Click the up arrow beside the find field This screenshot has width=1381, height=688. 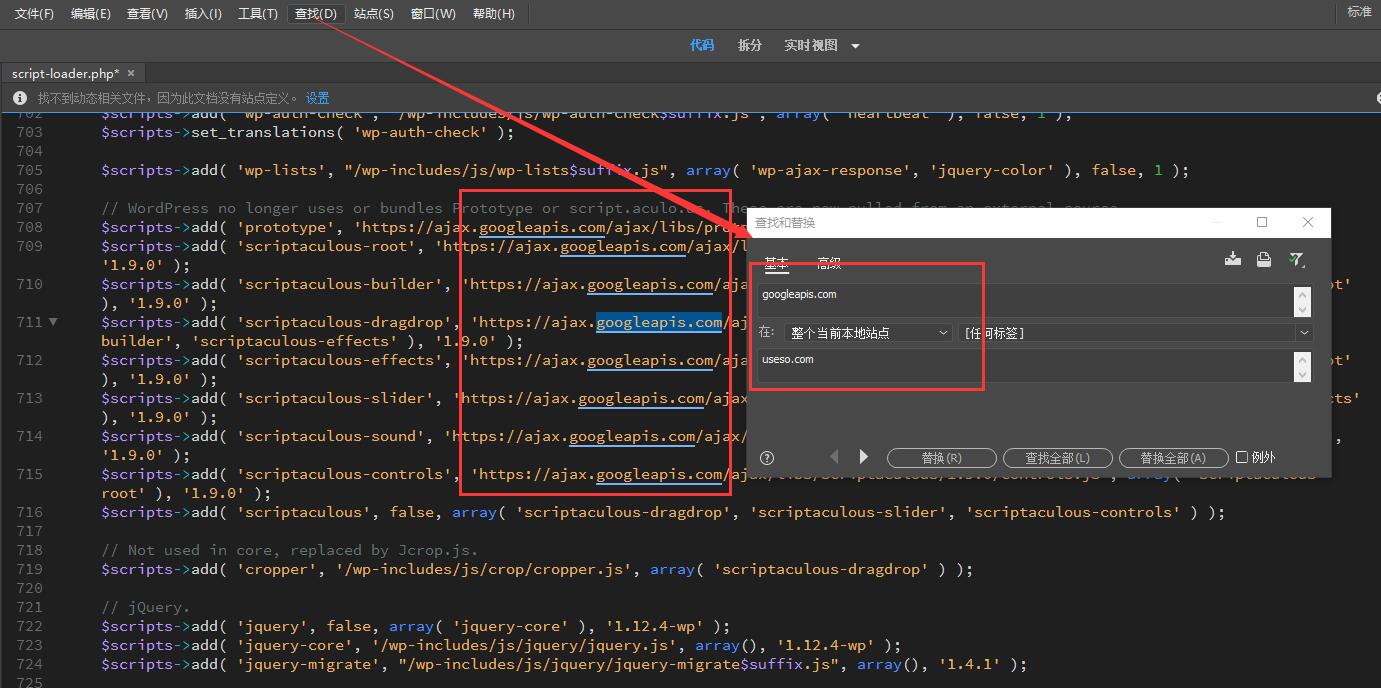1302,294
